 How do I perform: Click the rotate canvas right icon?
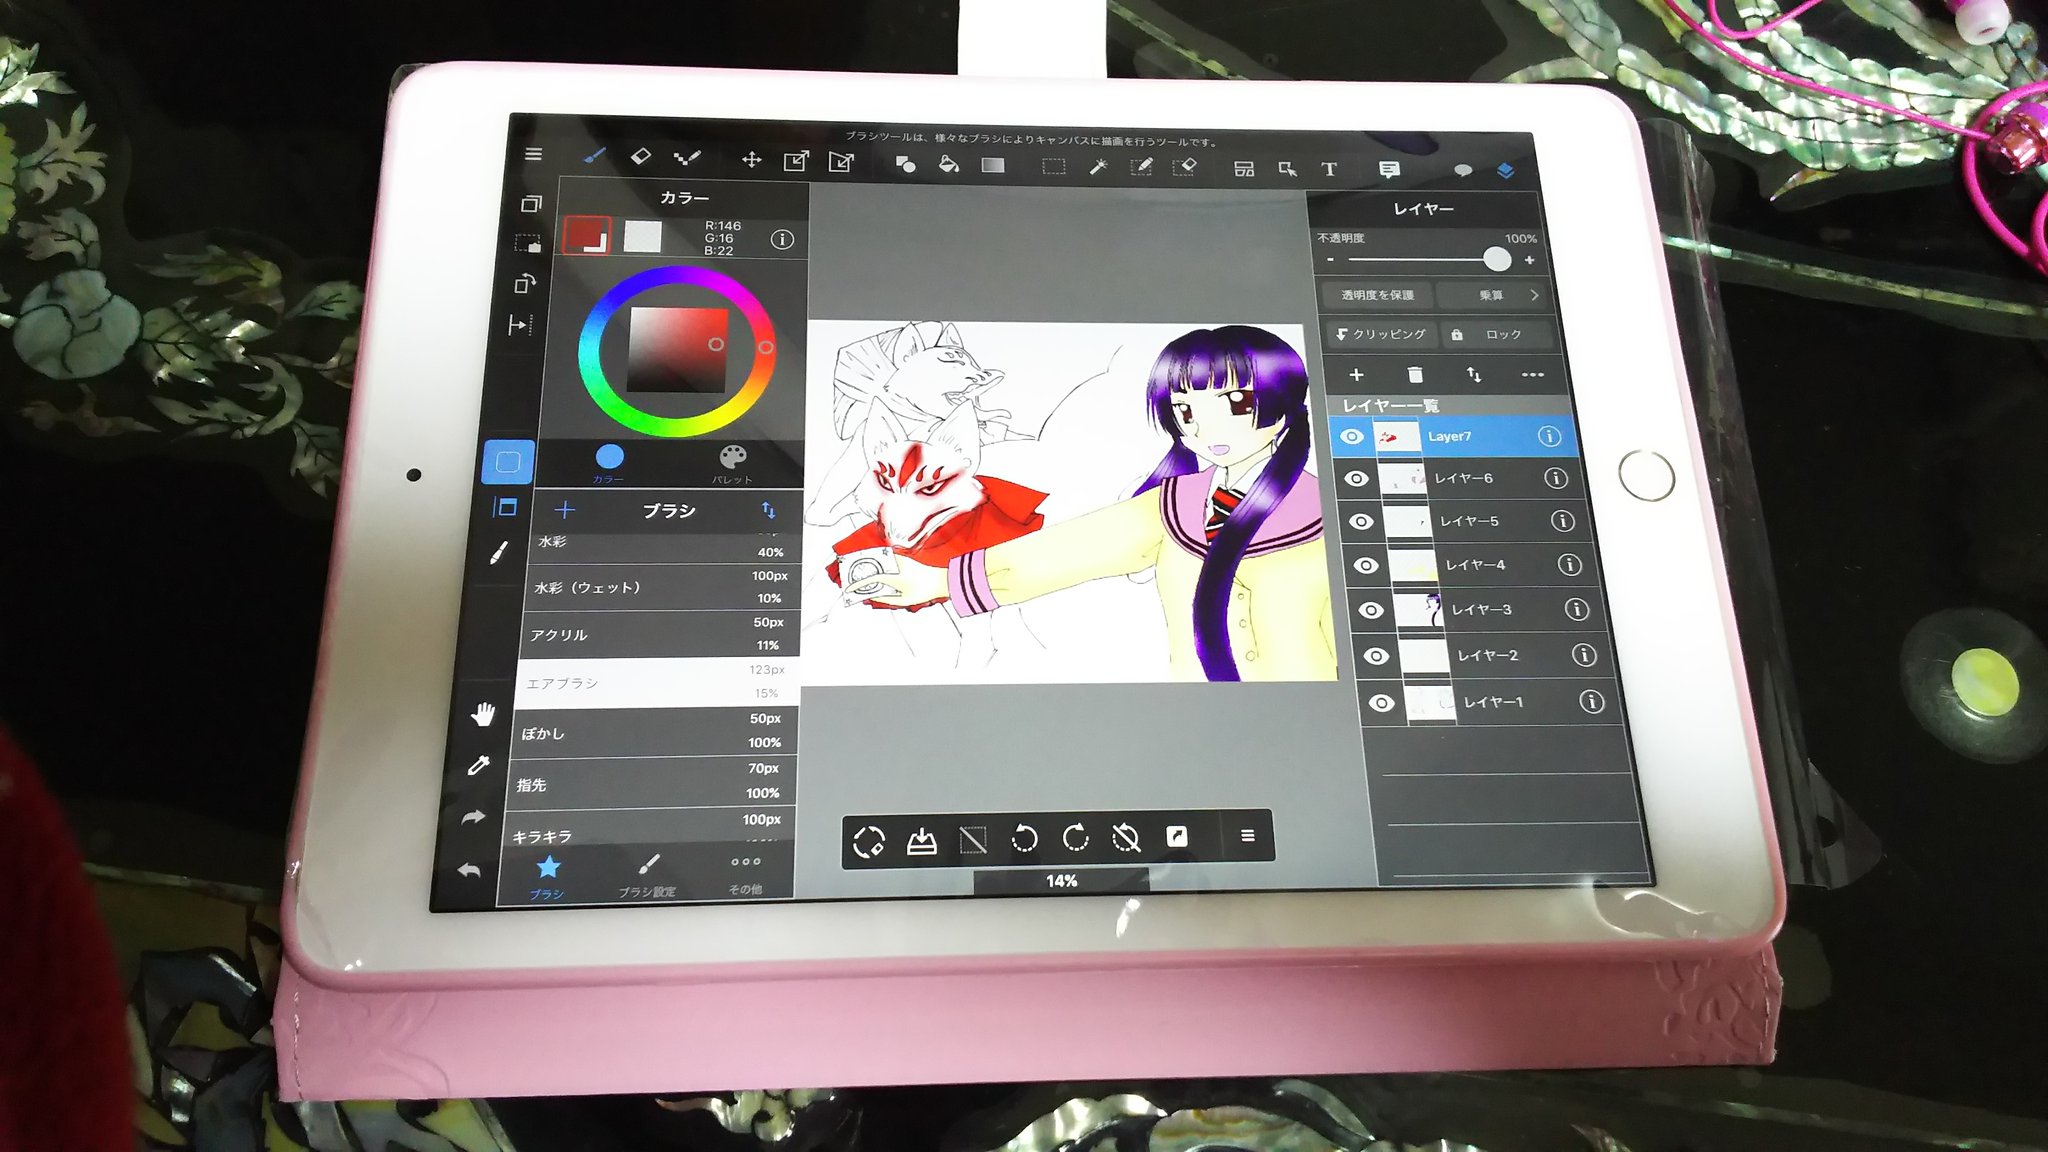[x=1075, y=837]
